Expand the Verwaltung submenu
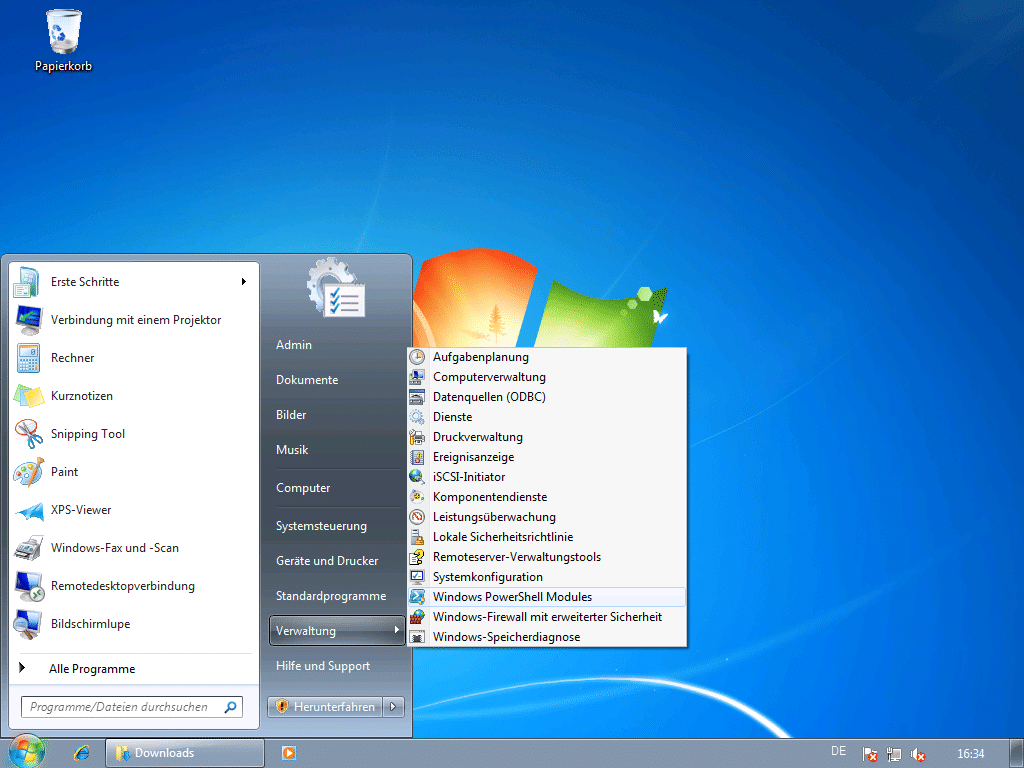The image size is (1024, 768). tap(337, 631)
